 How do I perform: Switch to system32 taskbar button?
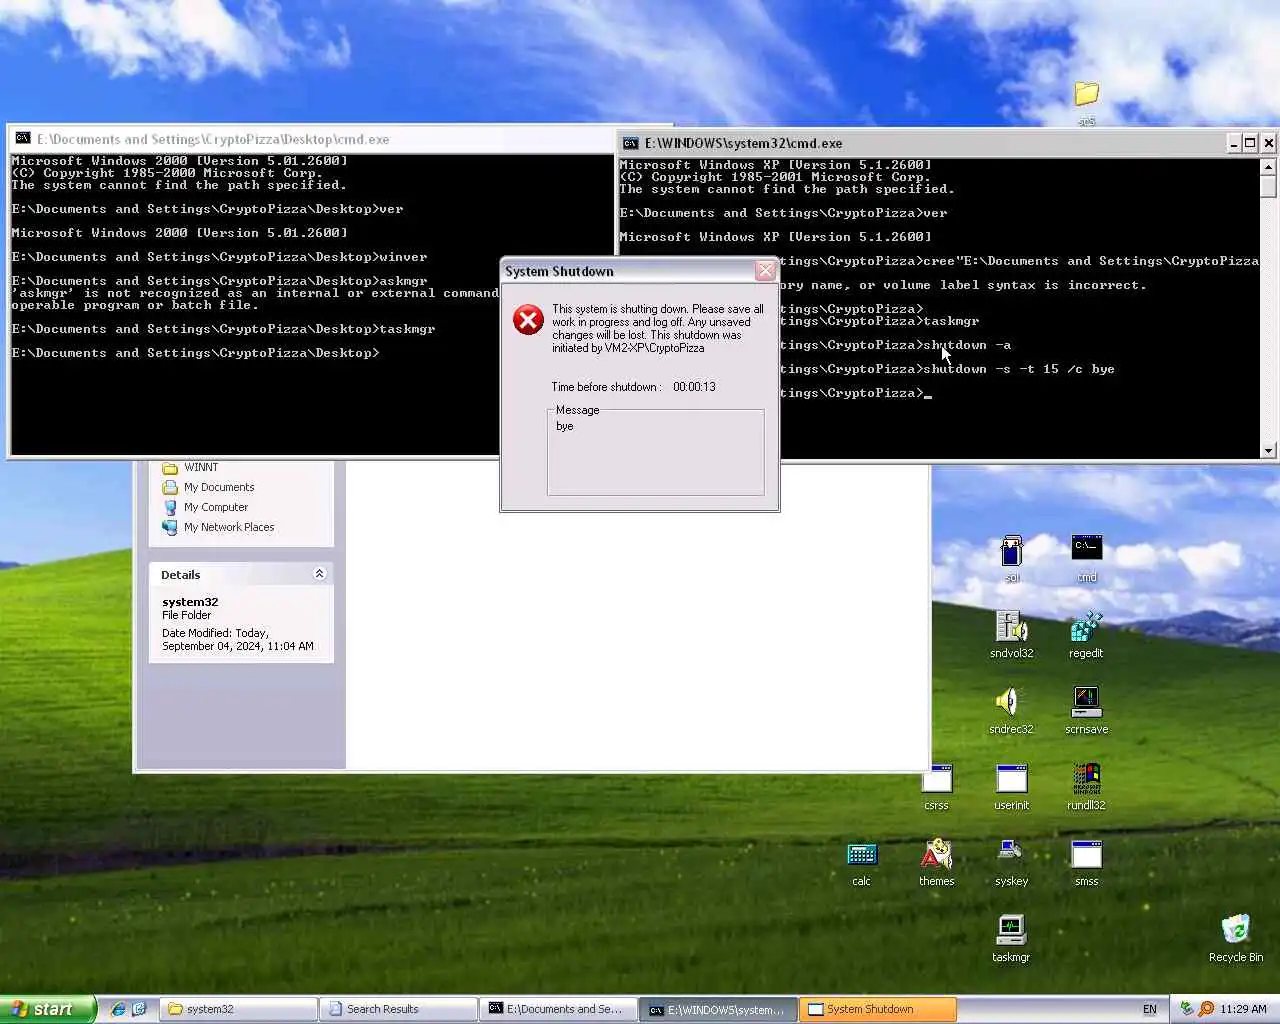pos(238,1009)
